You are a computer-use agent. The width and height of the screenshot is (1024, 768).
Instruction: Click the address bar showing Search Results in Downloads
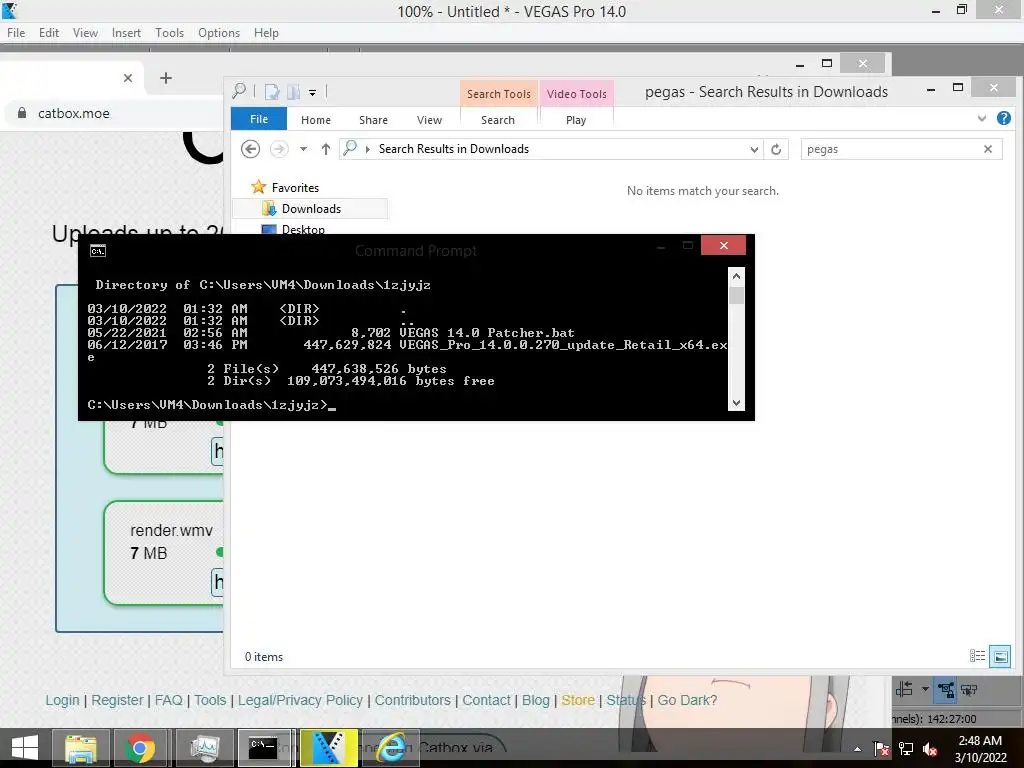coord(552,149)
